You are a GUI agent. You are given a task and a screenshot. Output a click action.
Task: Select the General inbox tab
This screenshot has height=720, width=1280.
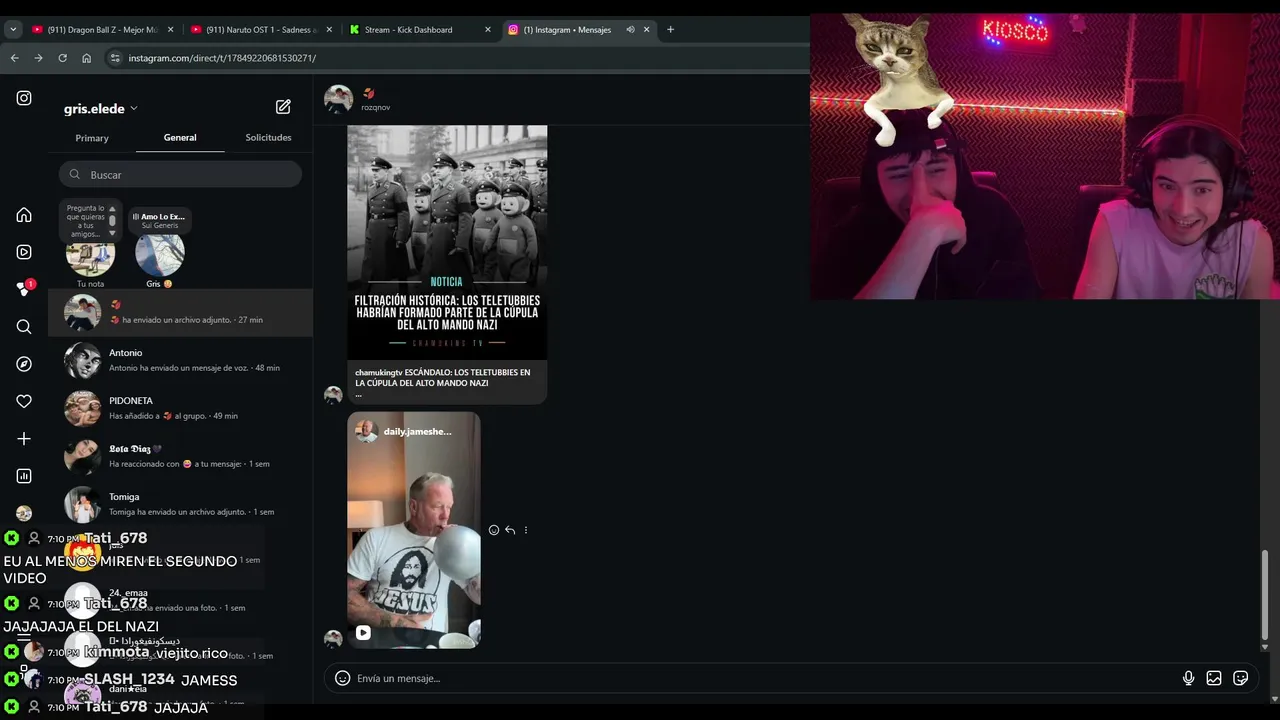(180, 137)
